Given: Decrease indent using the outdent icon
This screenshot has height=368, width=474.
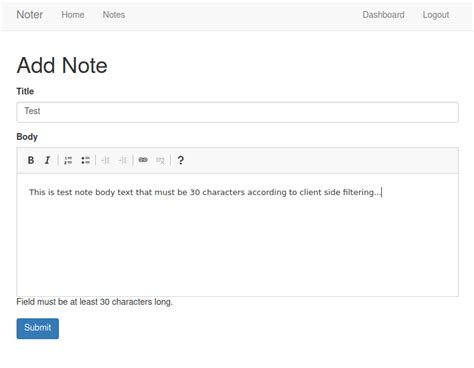Looking at the screenshot, I should [x=106, y=160].
